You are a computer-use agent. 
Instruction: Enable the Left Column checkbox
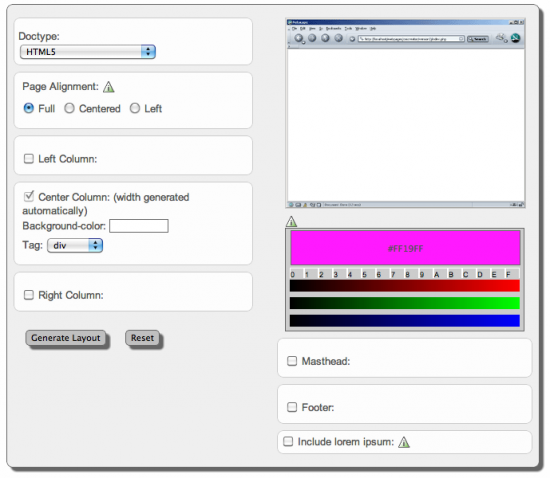(x=29, y=159)
